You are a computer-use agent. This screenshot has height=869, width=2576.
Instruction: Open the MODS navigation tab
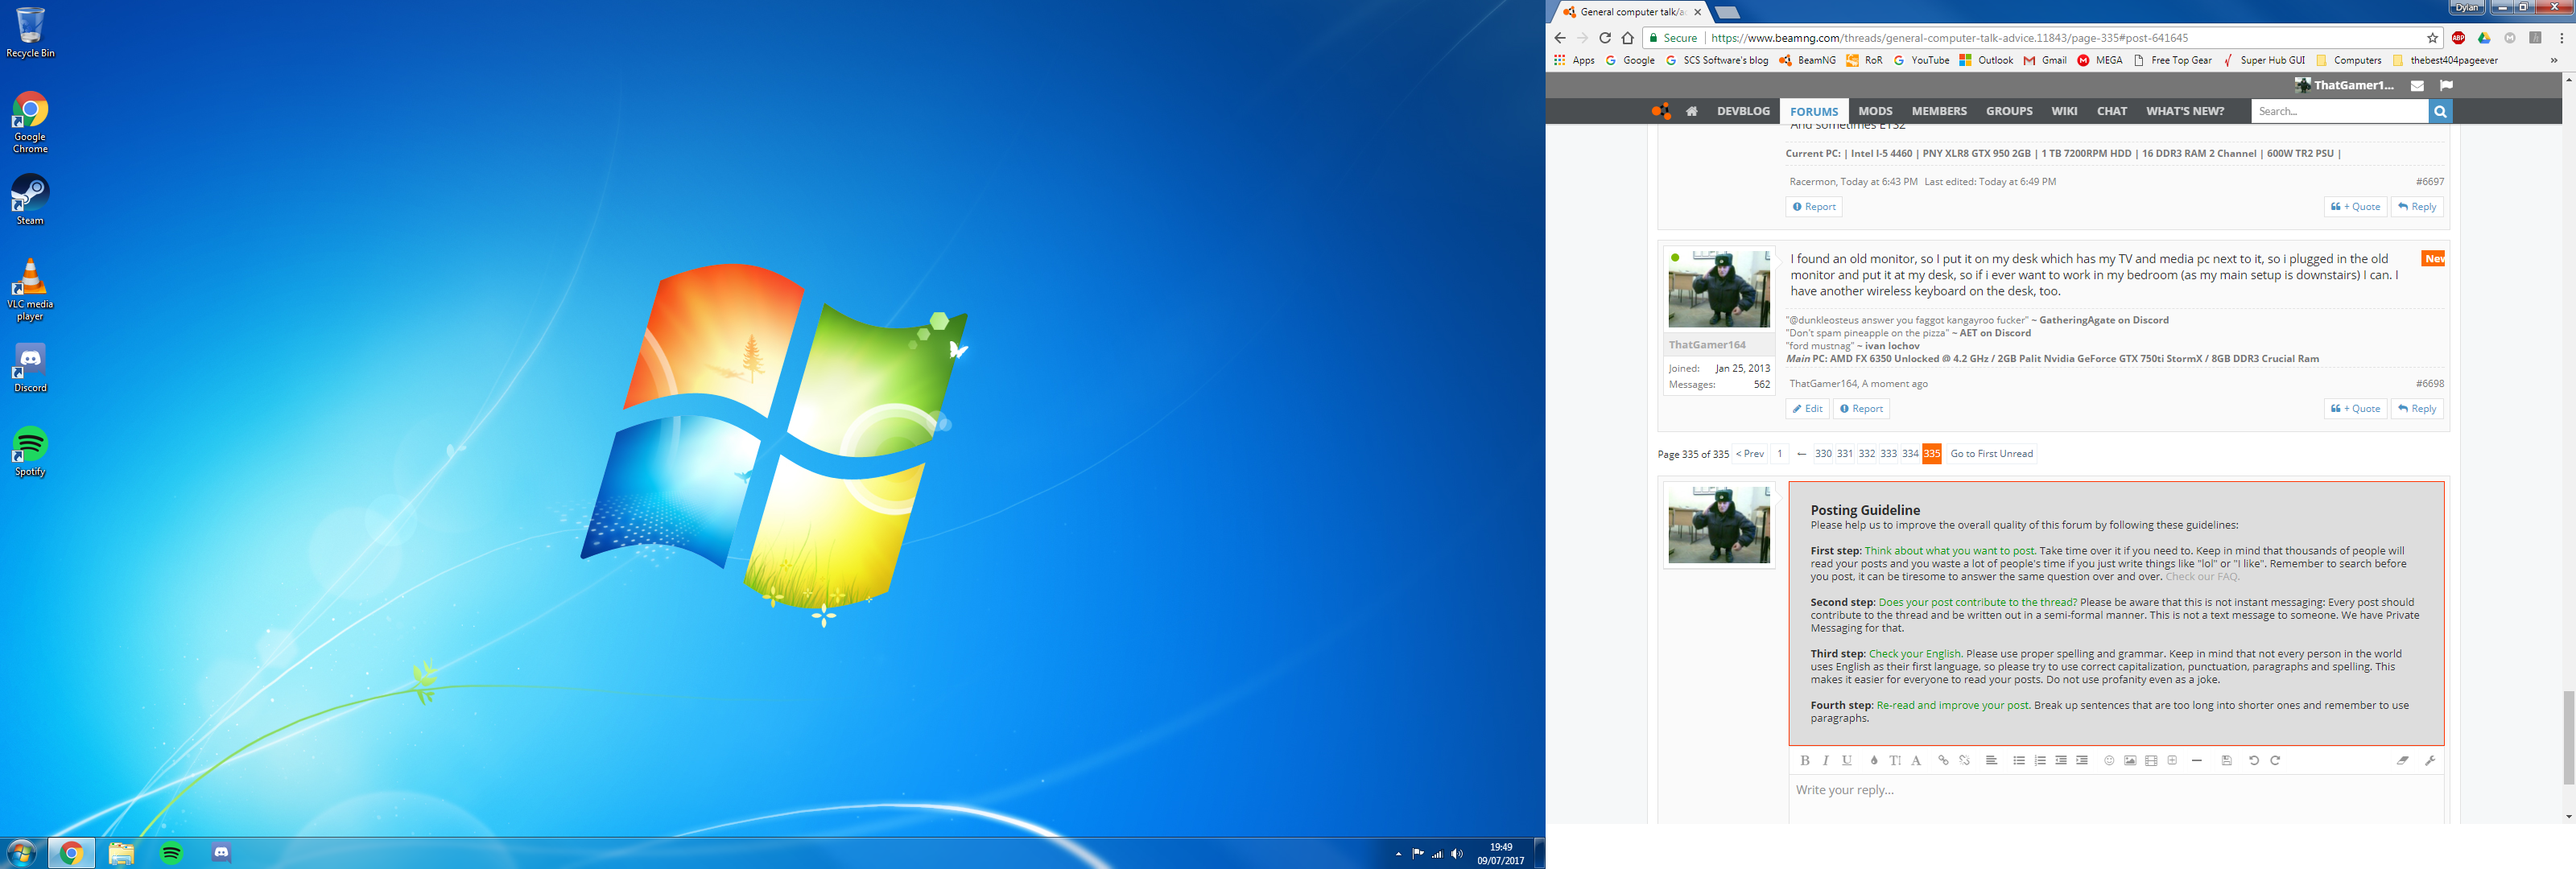[1875, 111]
